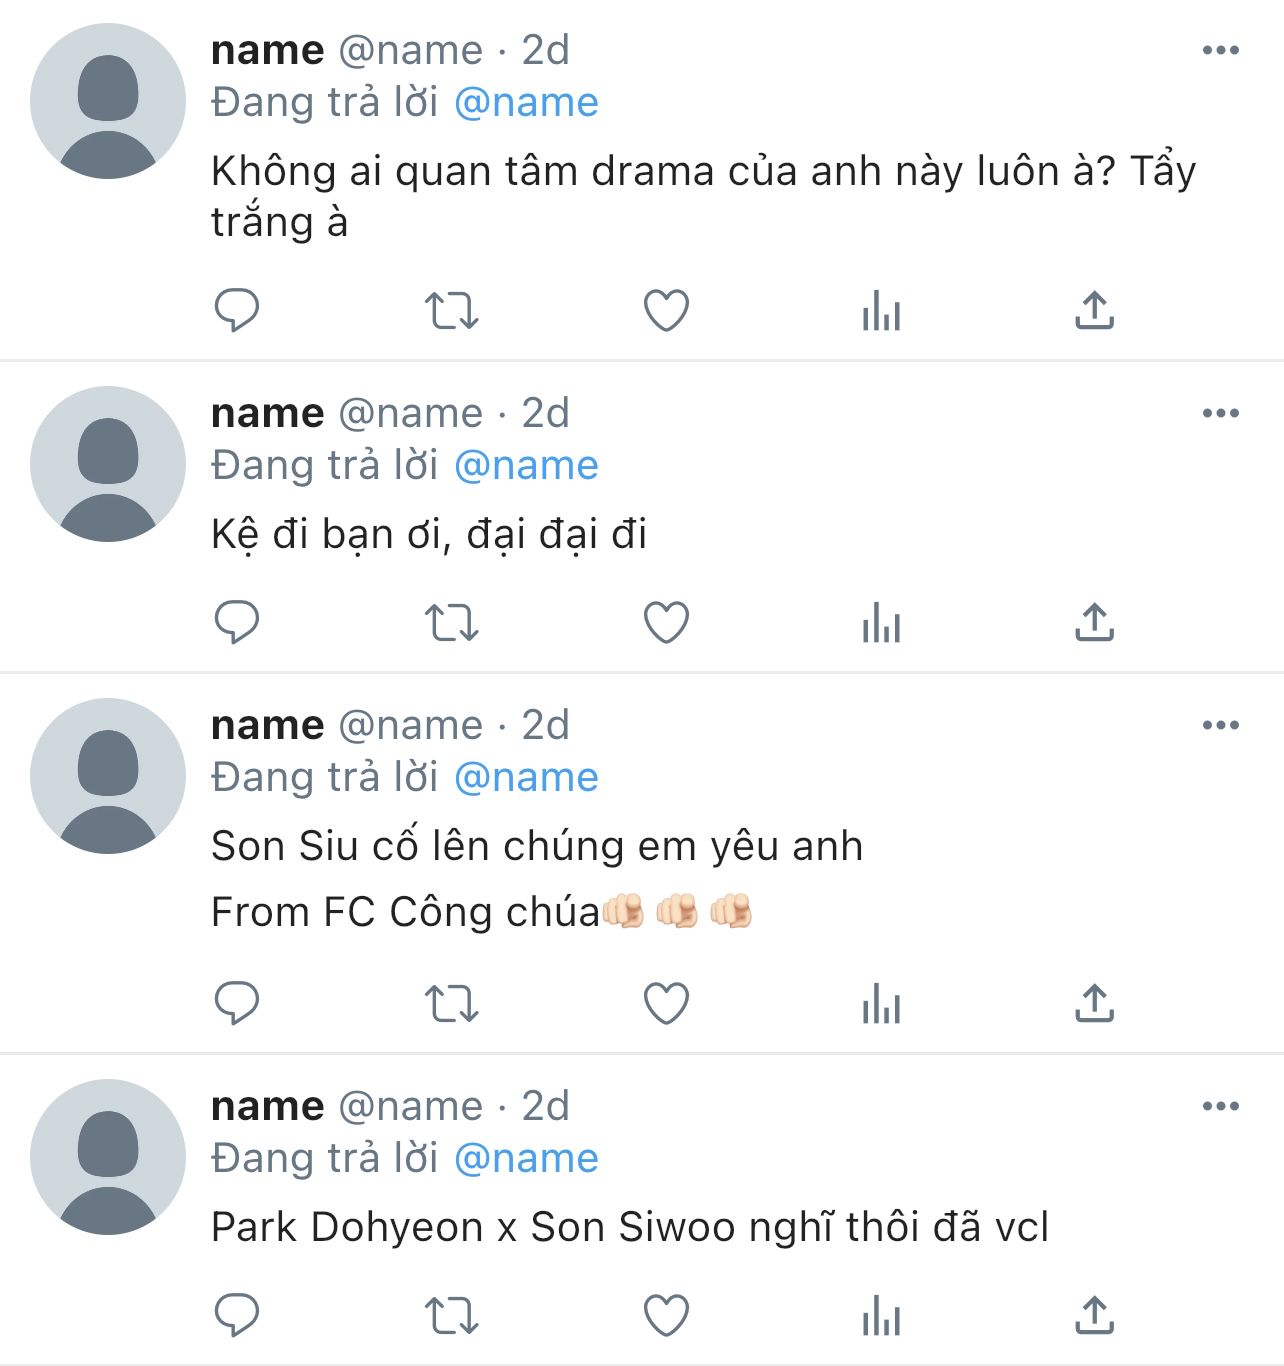Open @name mention link in "Không ai quan tâm" tweet
Screen dimensions: 1284x1366
point(526,103)
